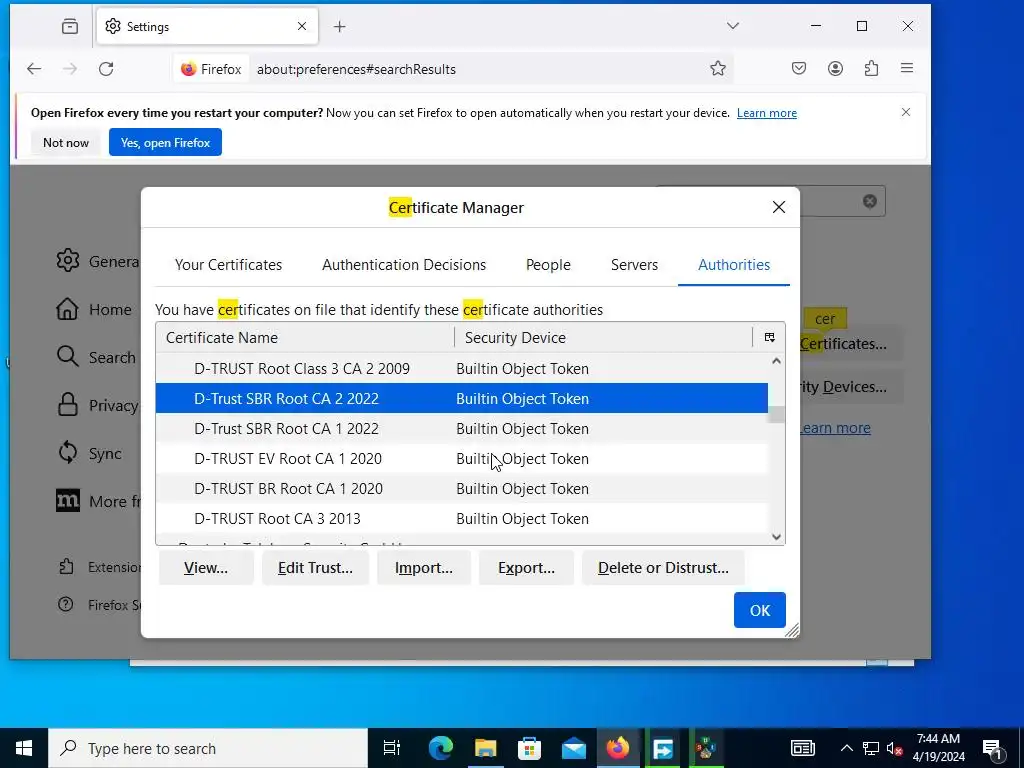Select D-TRUST Root CA 3 2013 row
This screenshot has width=1024, height=768.
[462, 519]
